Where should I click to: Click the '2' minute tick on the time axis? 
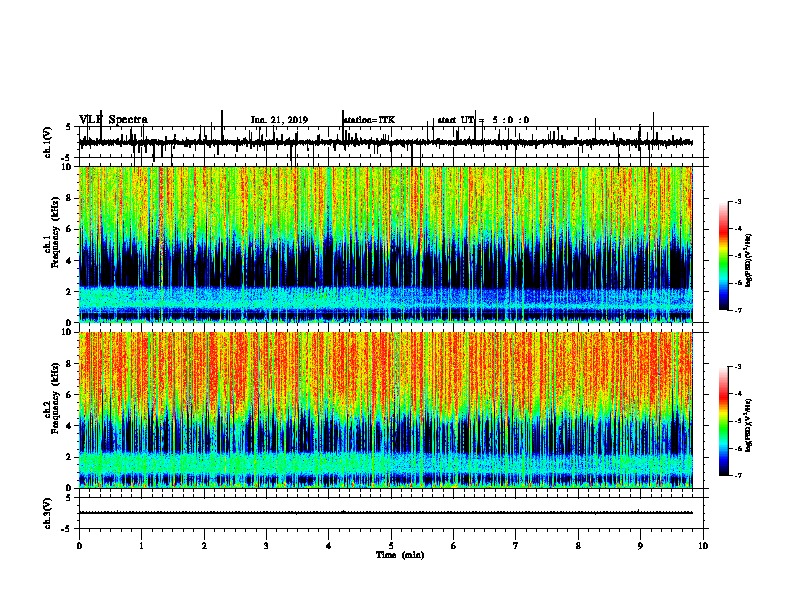(x=204, y=546)
